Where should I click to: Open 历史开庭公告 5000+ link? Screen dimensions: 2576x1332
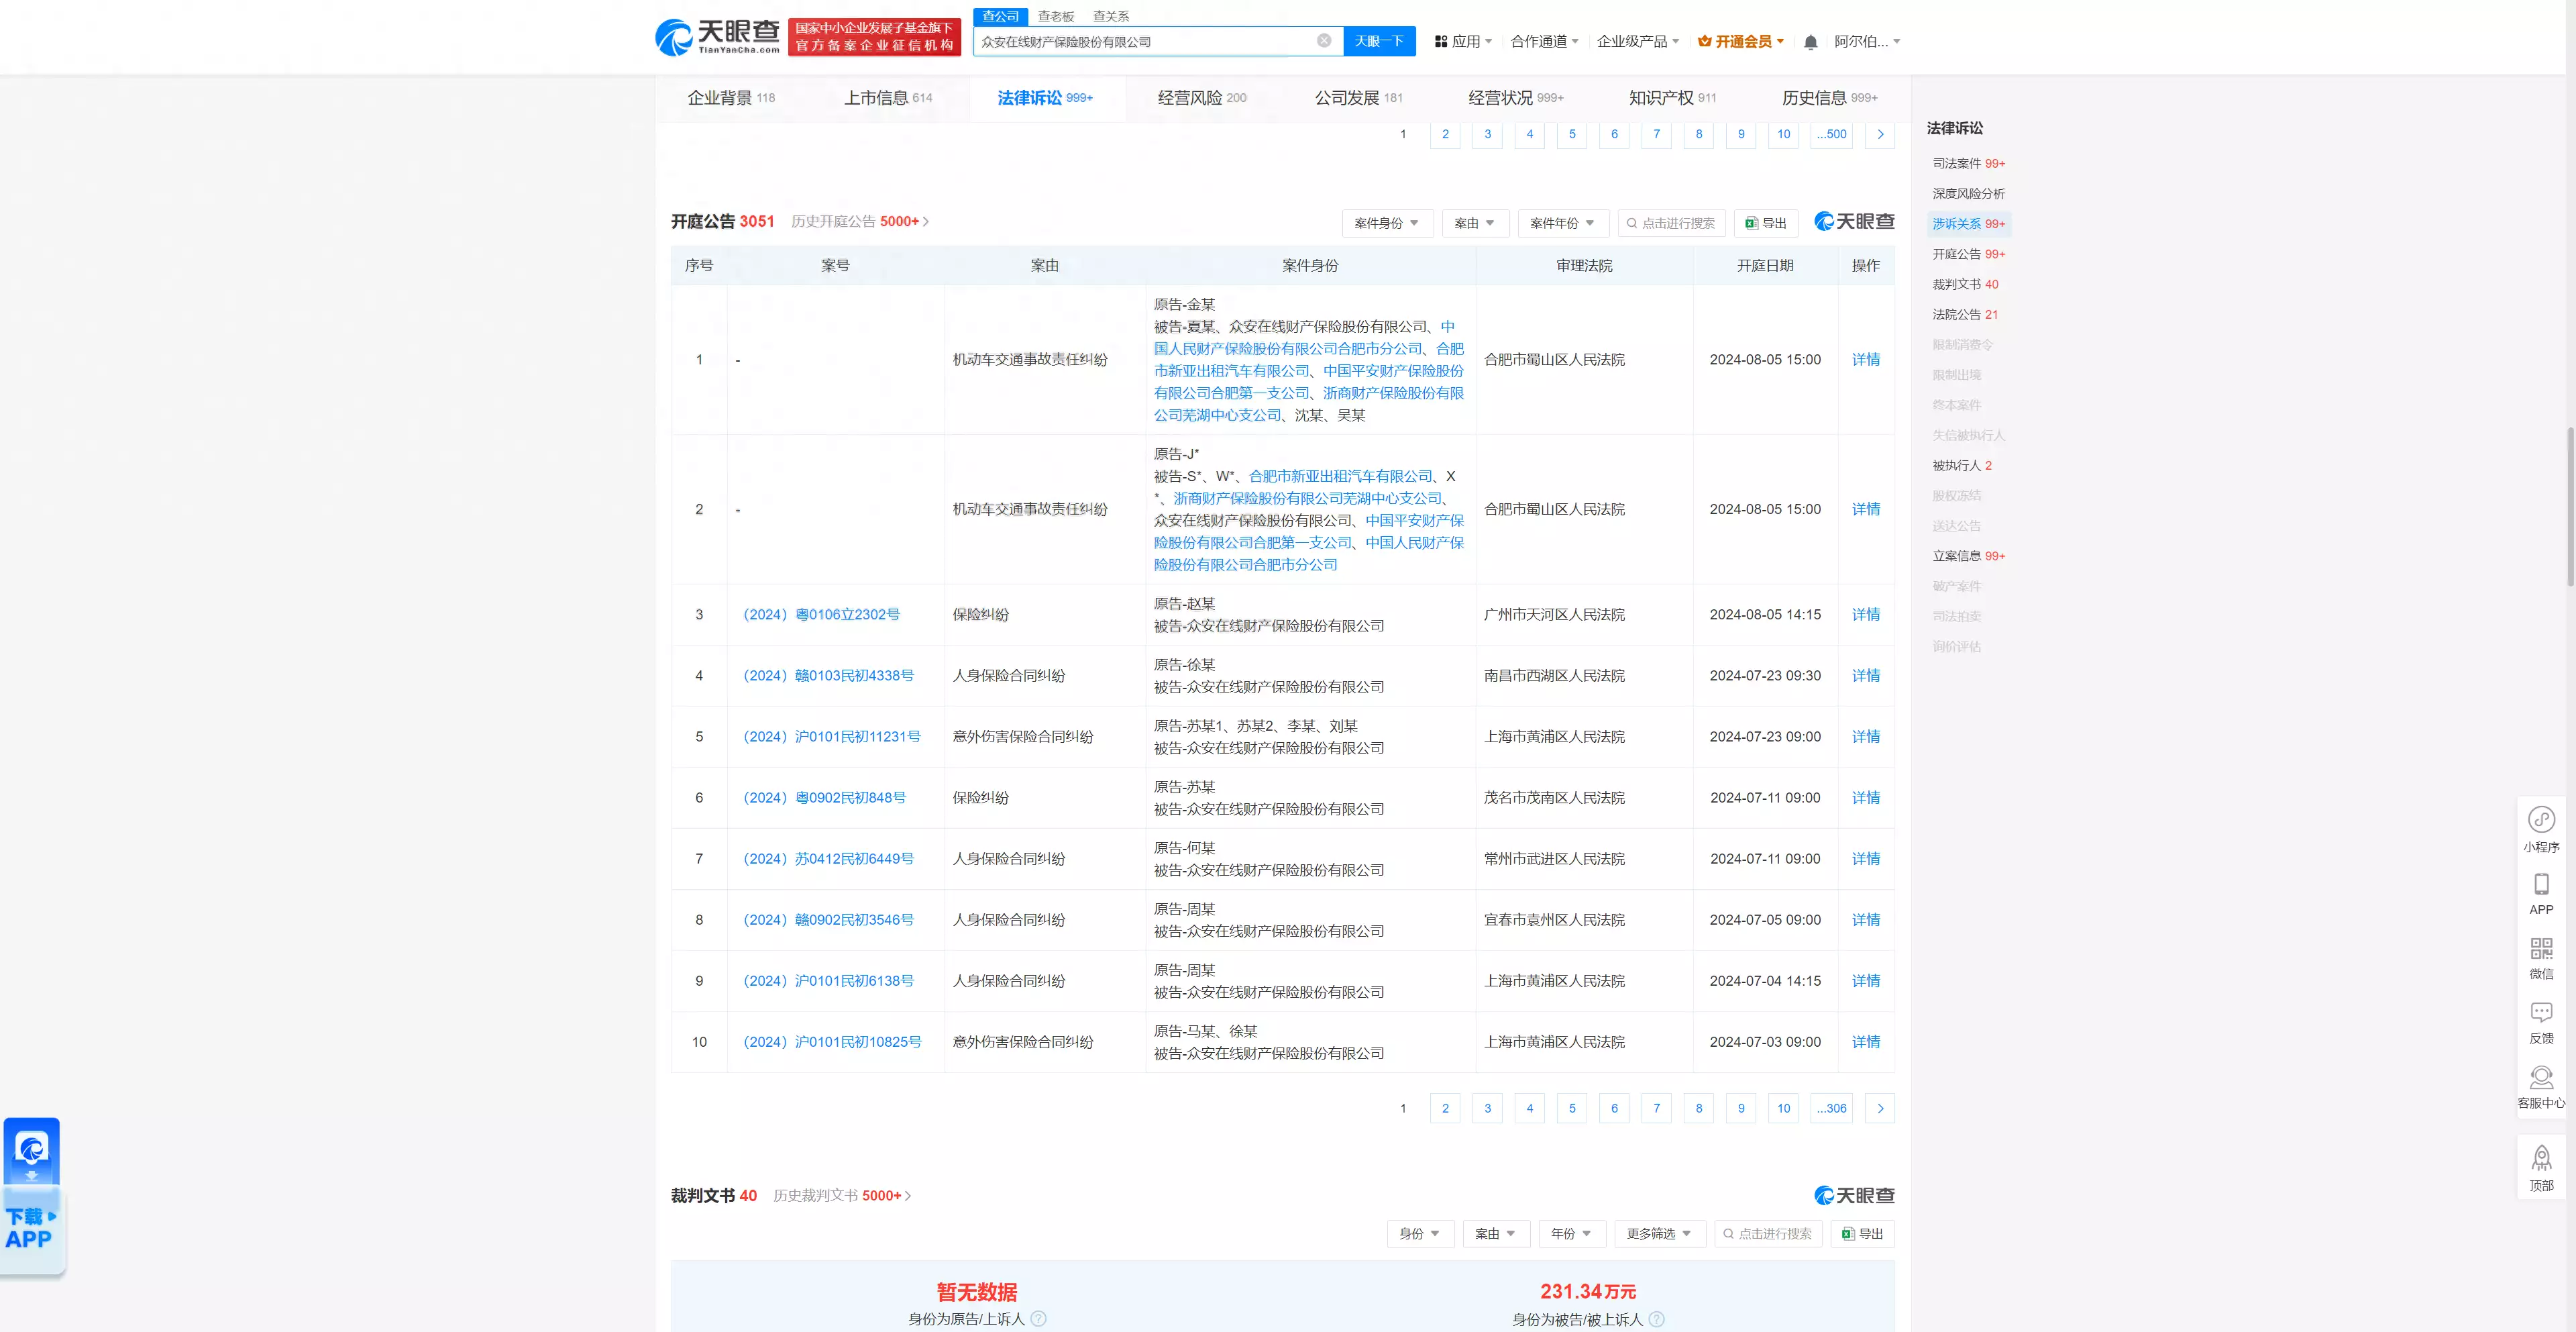860,221
